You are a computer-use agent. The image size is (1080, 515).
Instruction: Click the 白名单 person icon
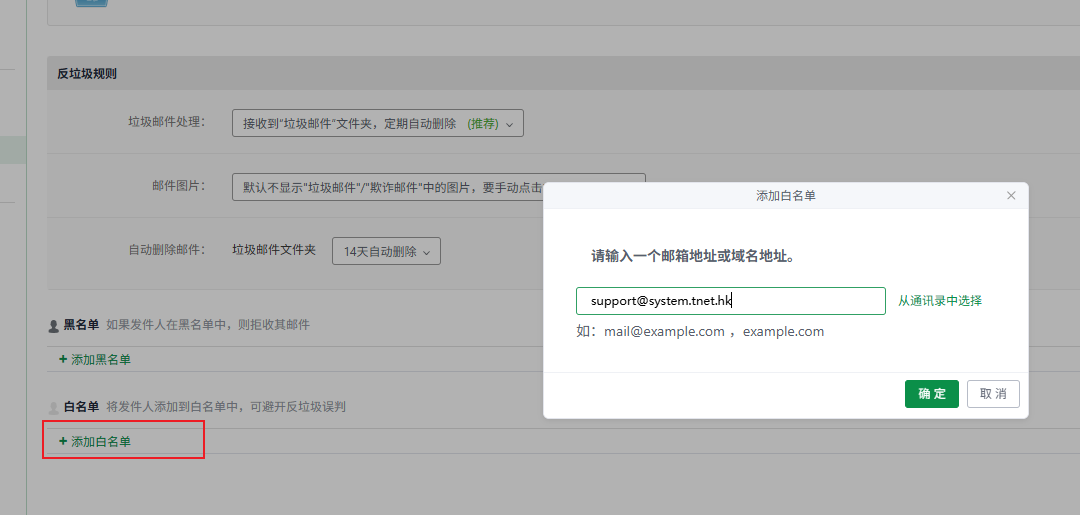coord(54,408)
